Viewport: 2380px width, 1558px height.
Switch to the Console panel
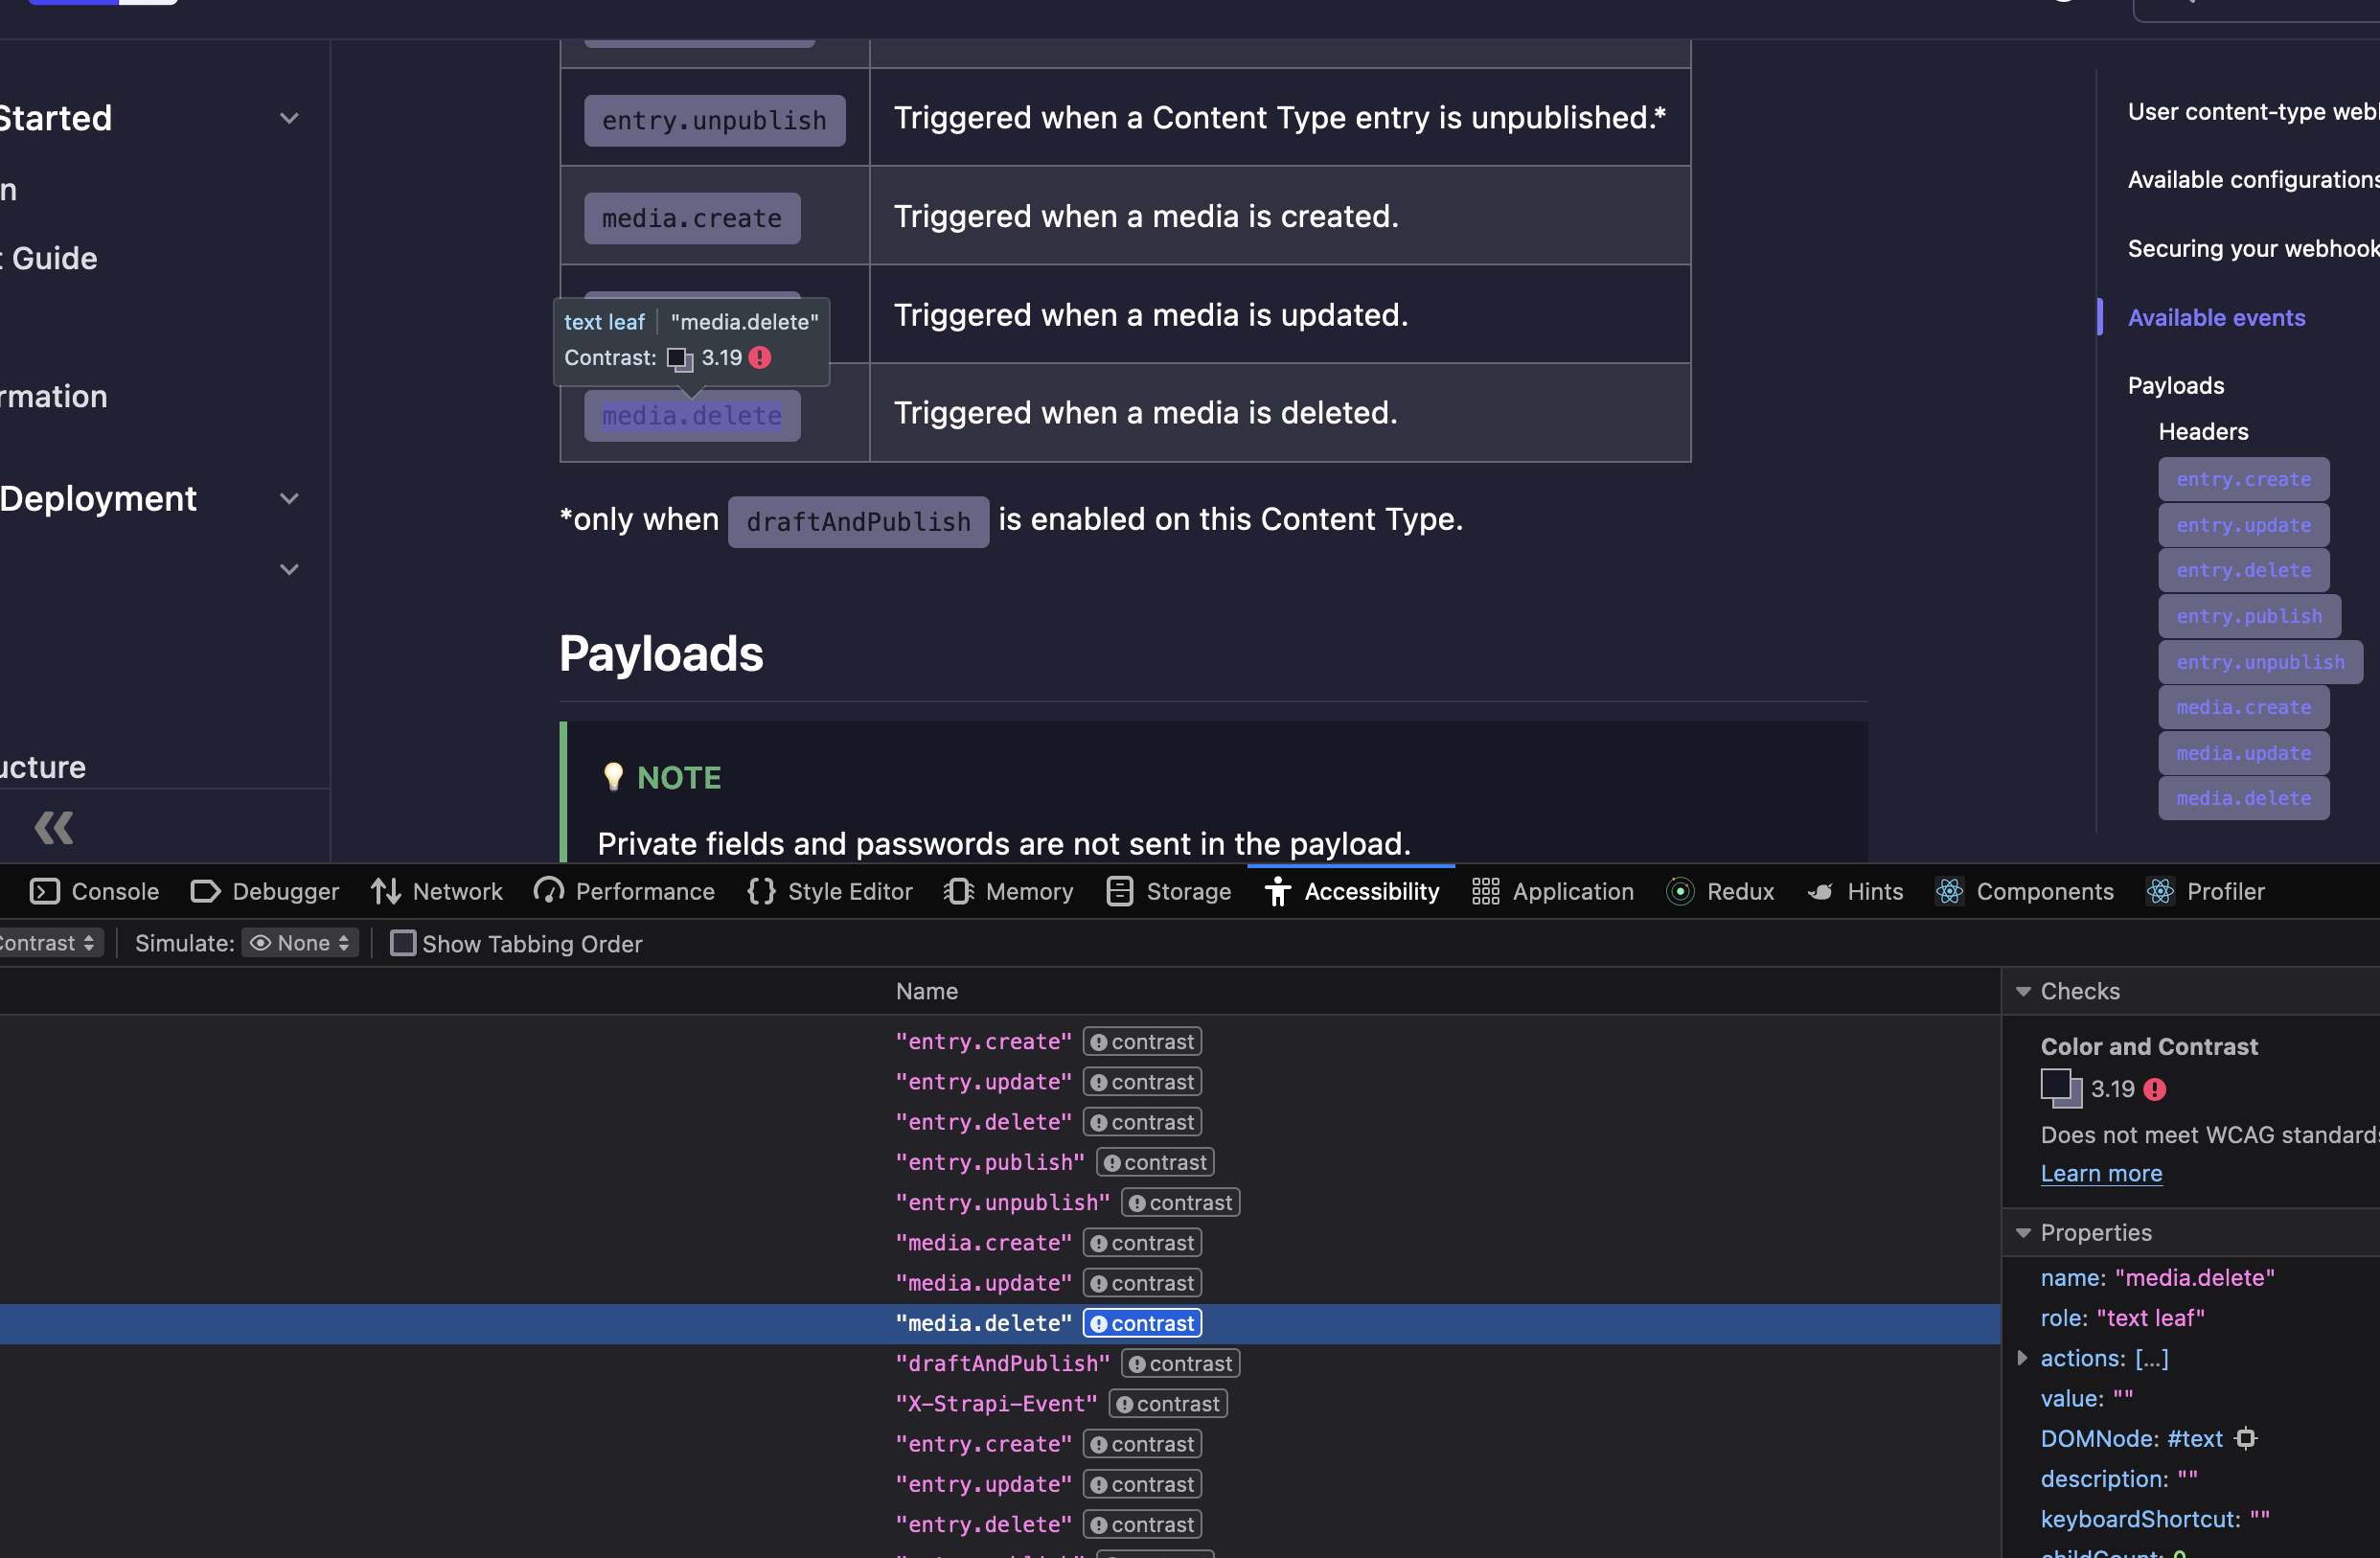(94, 891)
